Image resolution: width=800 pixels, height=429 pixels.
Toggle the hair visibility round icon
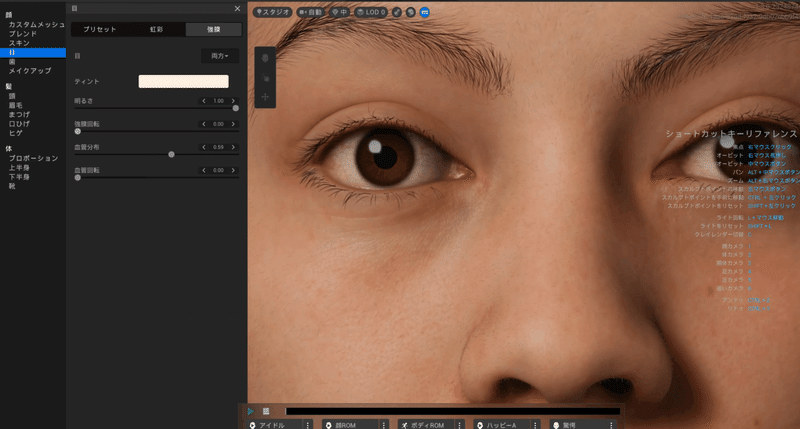[397, 12]
